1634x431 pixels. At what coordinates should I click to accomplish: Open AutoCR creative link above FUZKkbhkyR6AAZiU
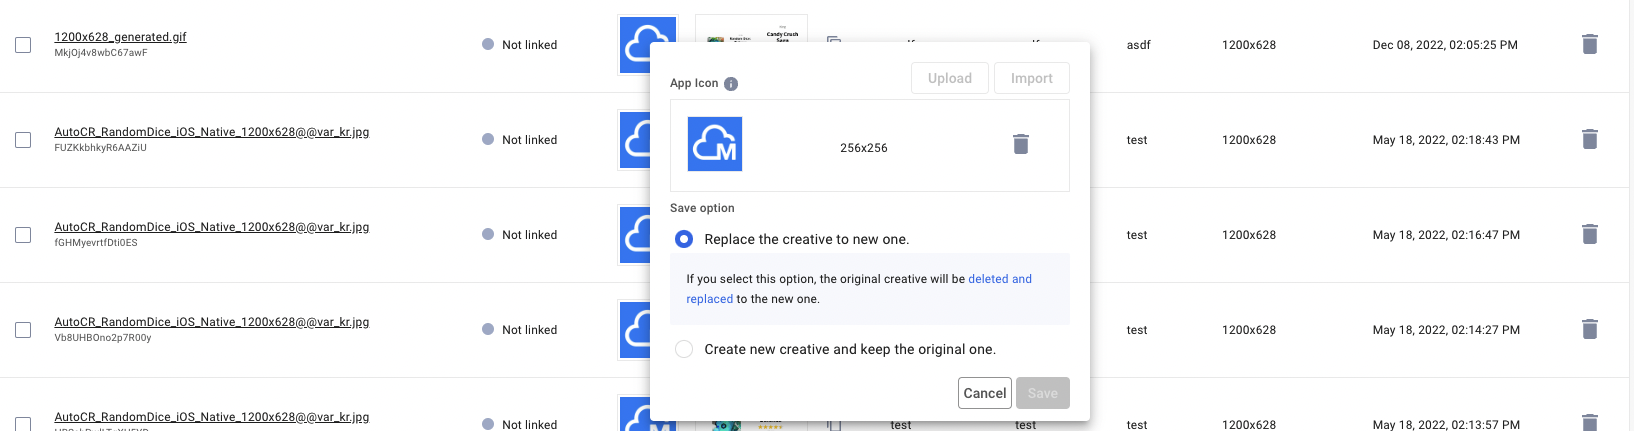pyautogui.click(x=212, y=132)
